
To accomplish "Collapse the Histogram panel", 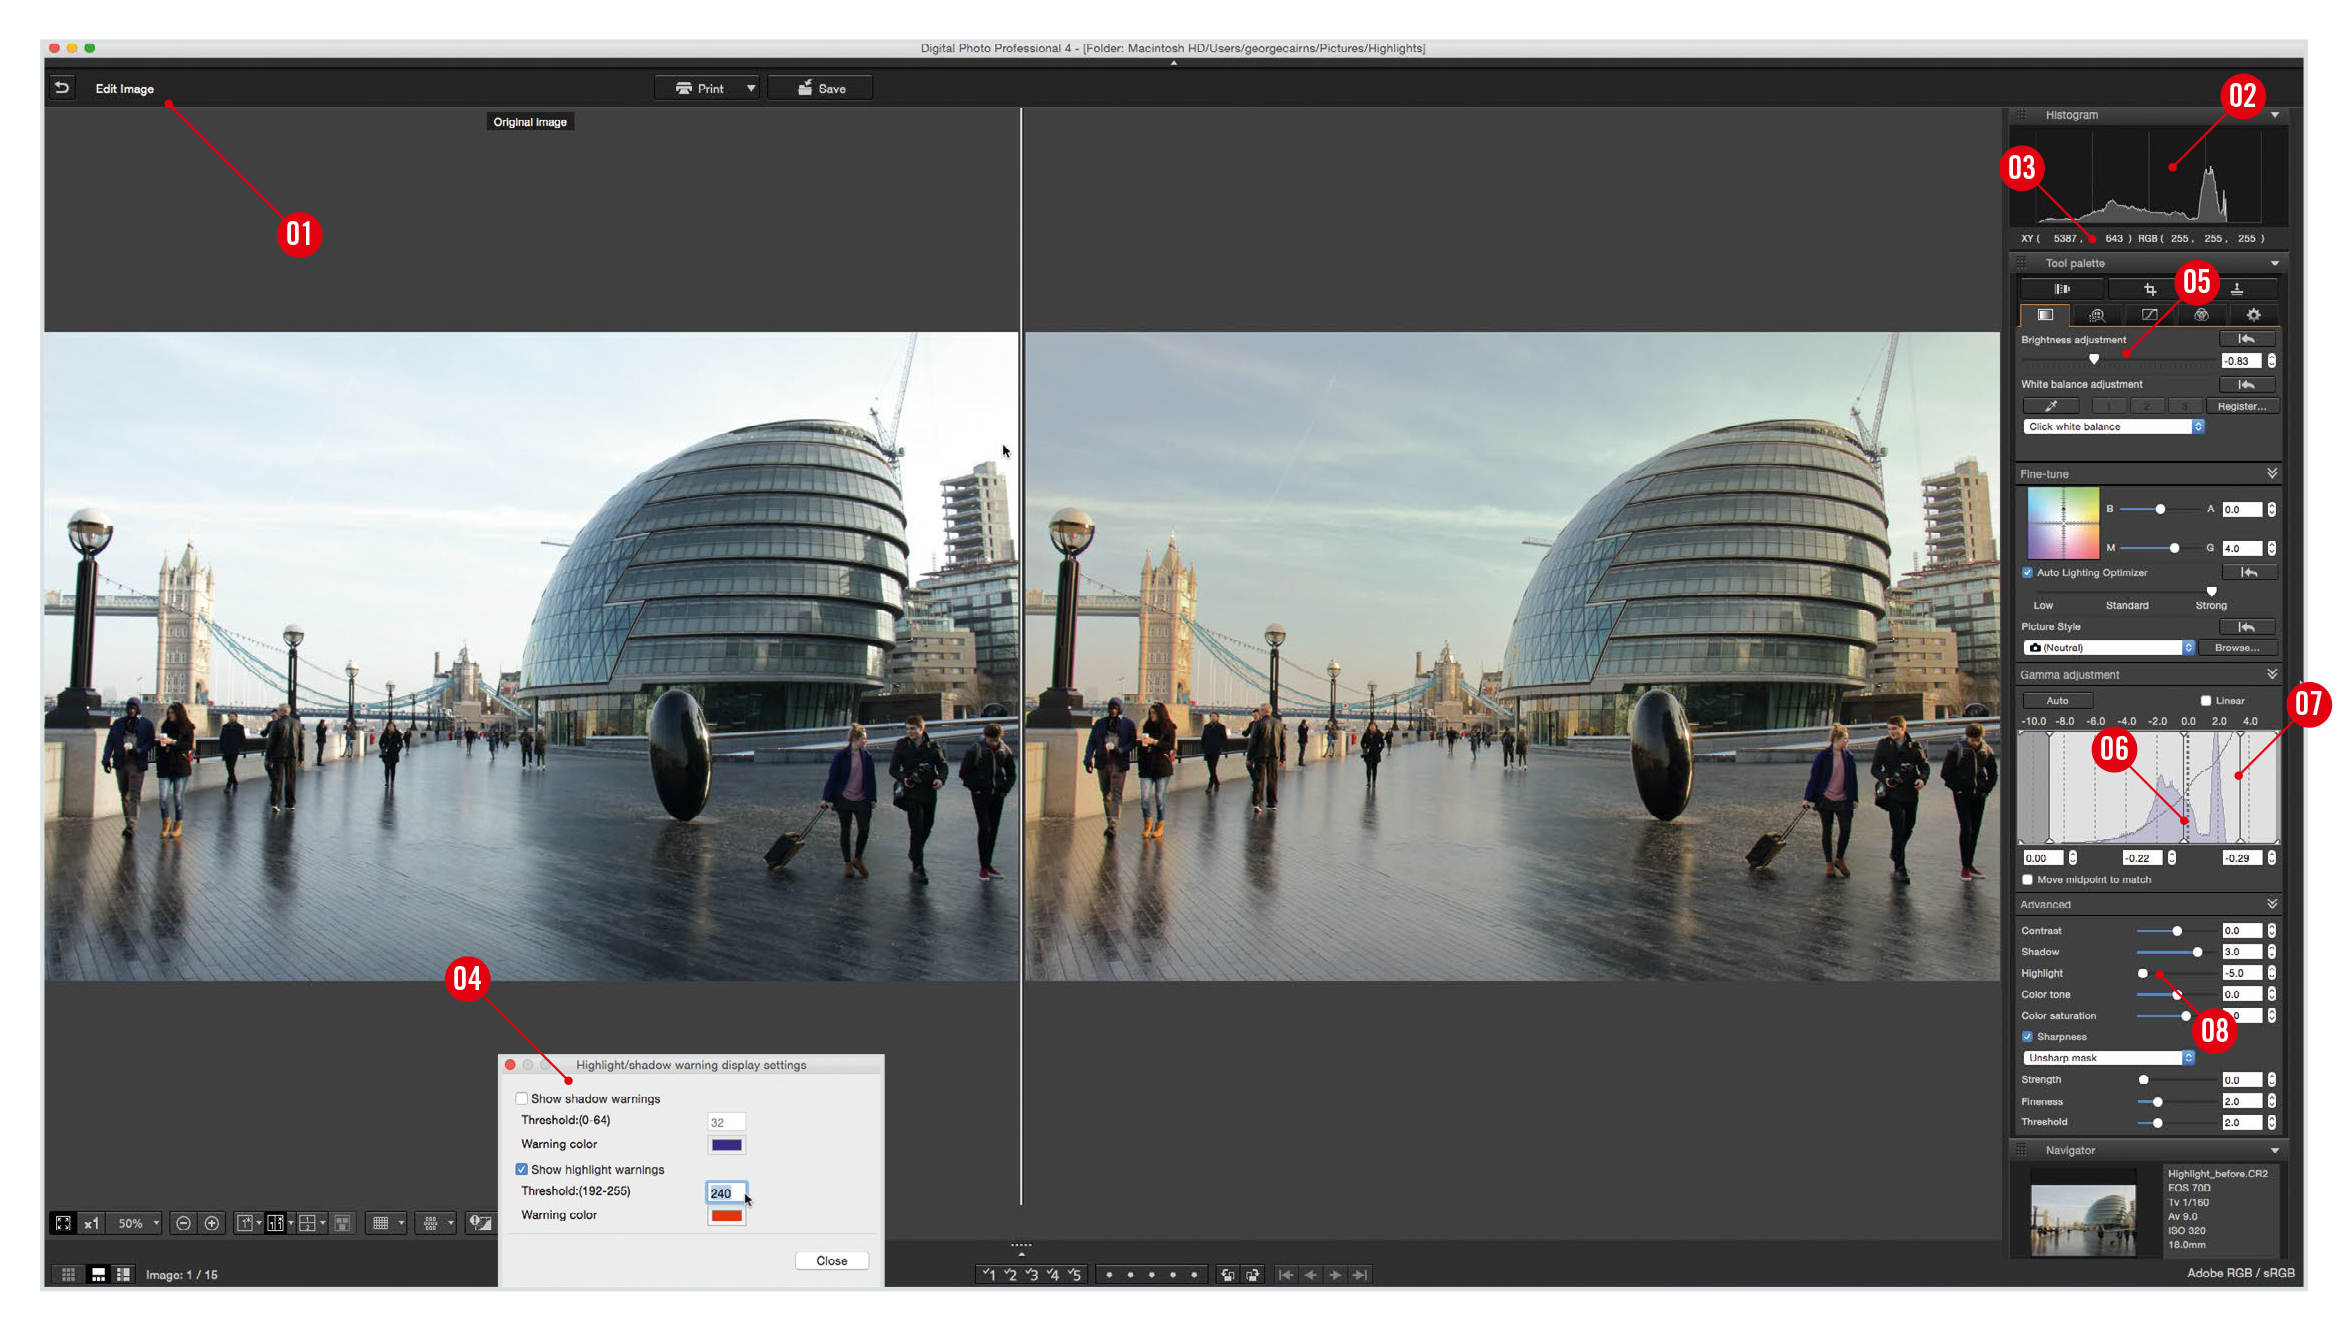I will [2277, 114].
